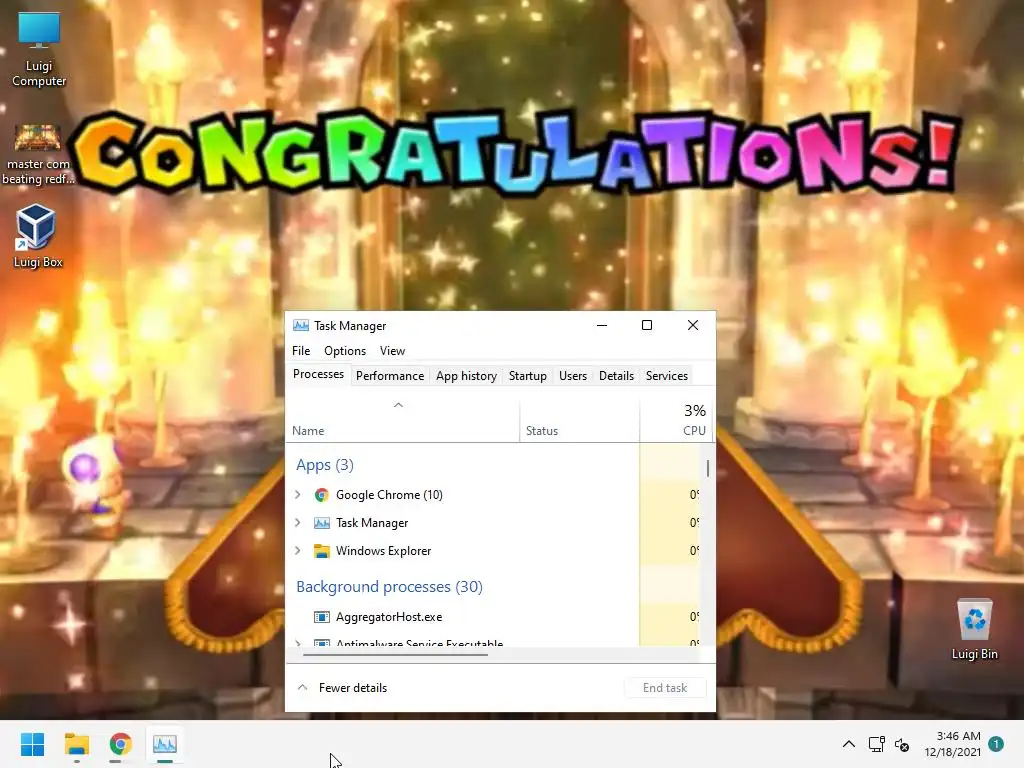Open Google Chrome from the taskbar
This screenshot has width=1024, height=768.
point(120,744)
